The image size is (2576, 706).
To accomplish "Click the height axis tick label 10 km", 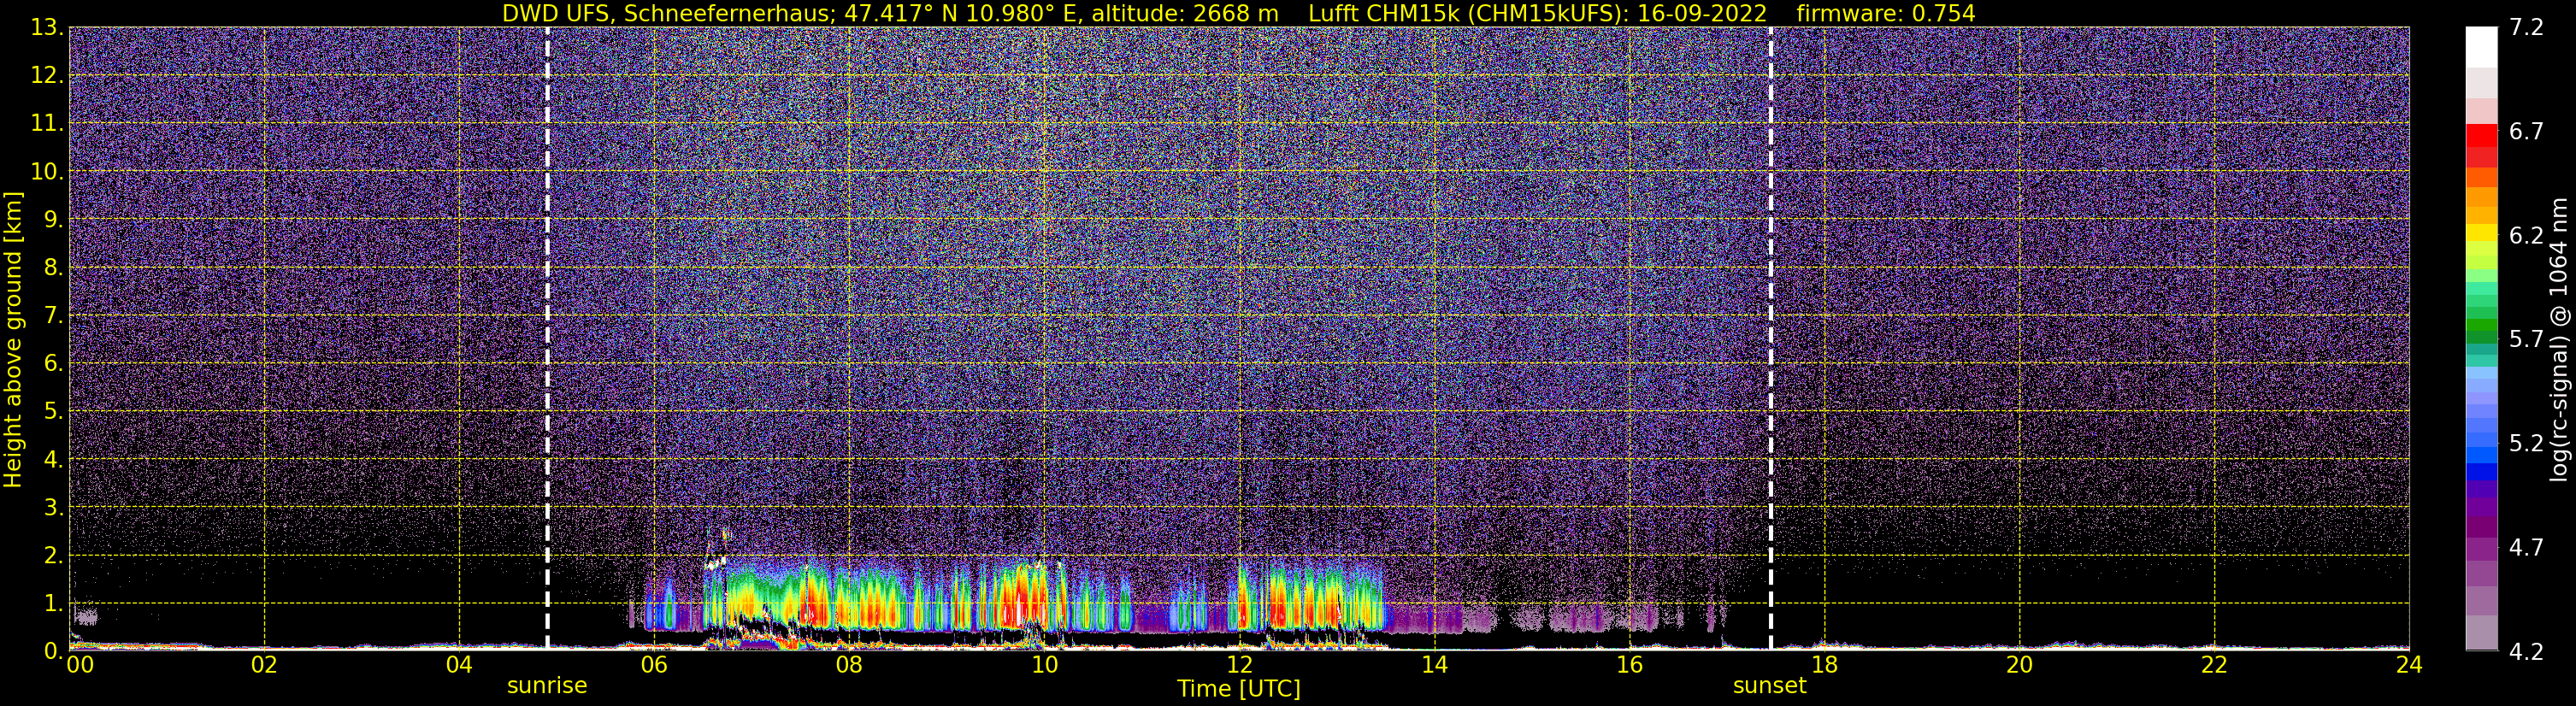I will tap(46, 172).
